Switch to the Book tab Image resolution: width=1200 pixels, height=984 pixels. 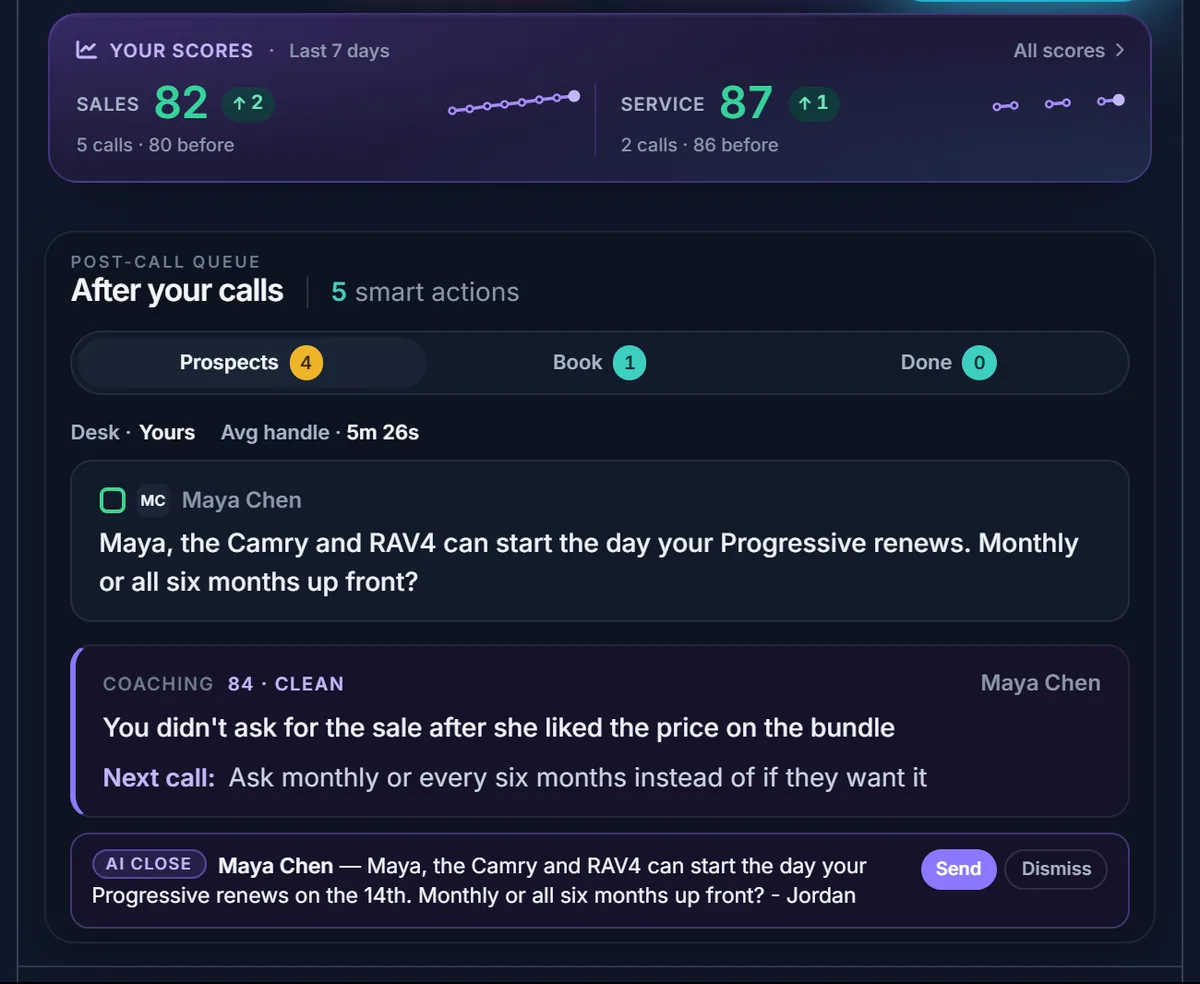(x=599, y=362)
